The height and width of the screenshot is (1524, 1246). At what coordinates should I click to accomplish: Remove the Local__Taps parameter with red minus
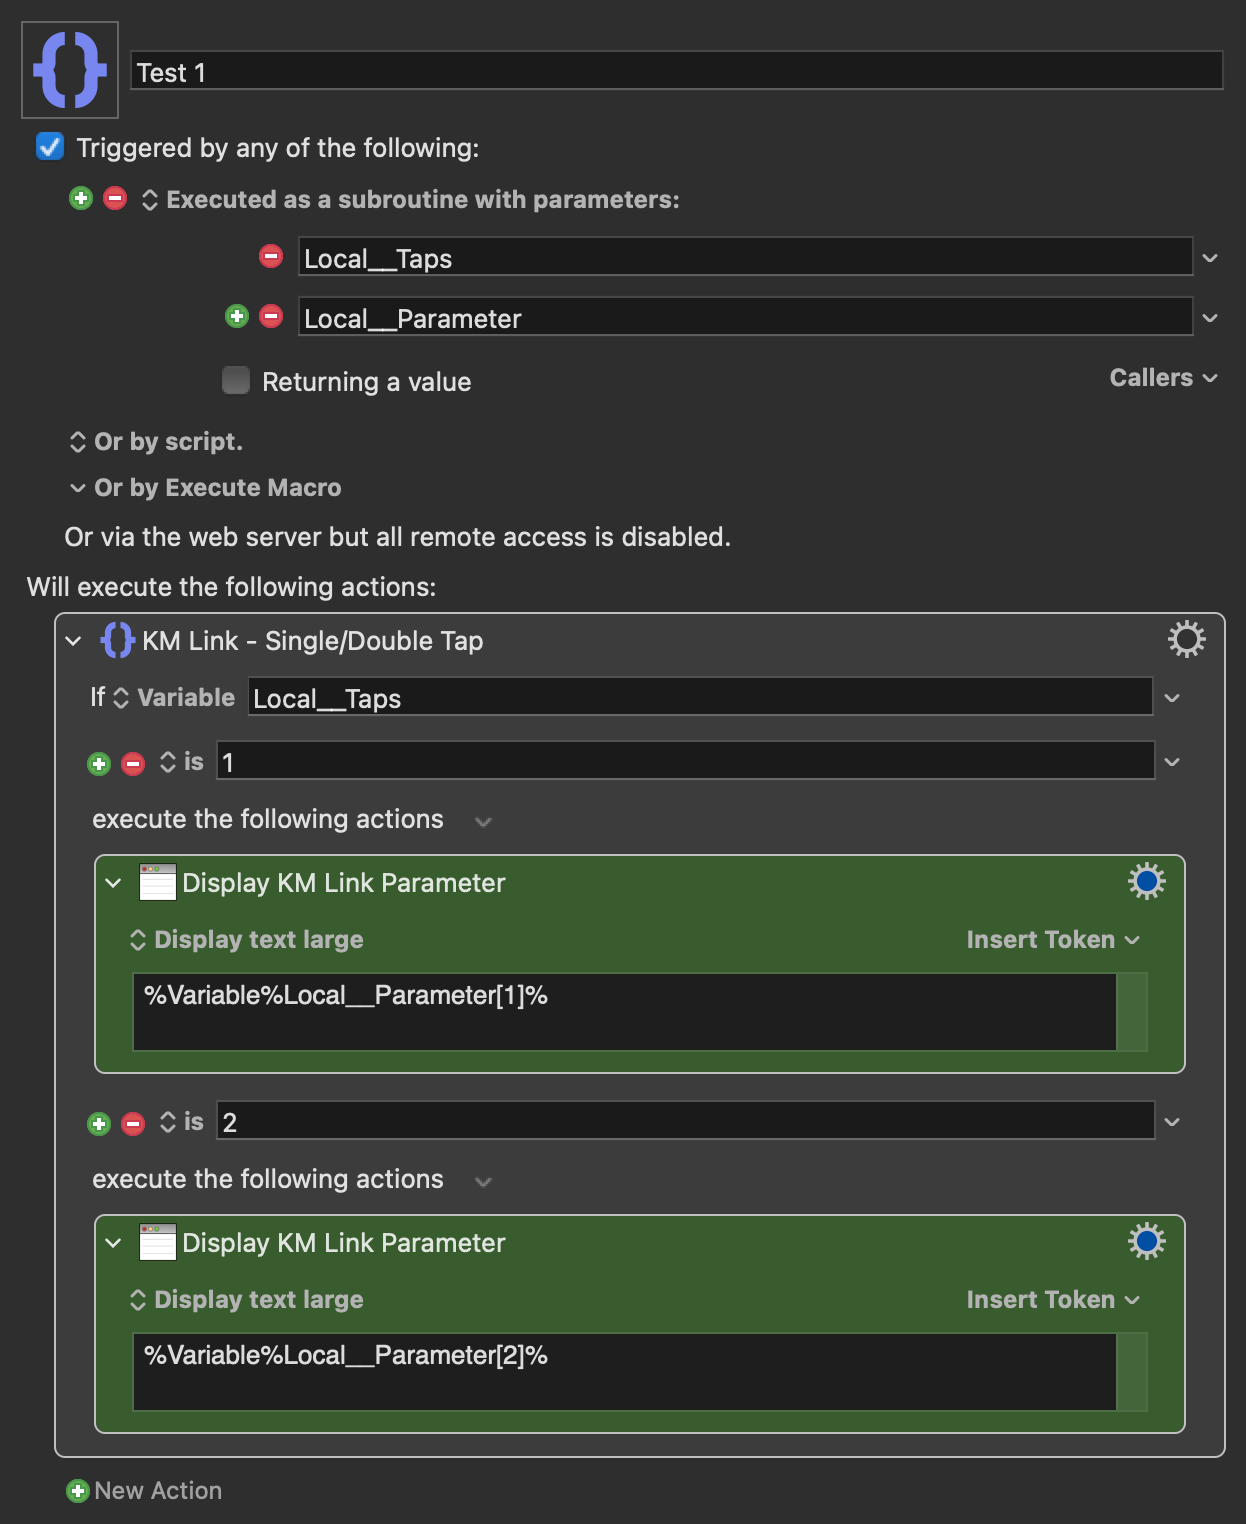(x=271, y=256)
